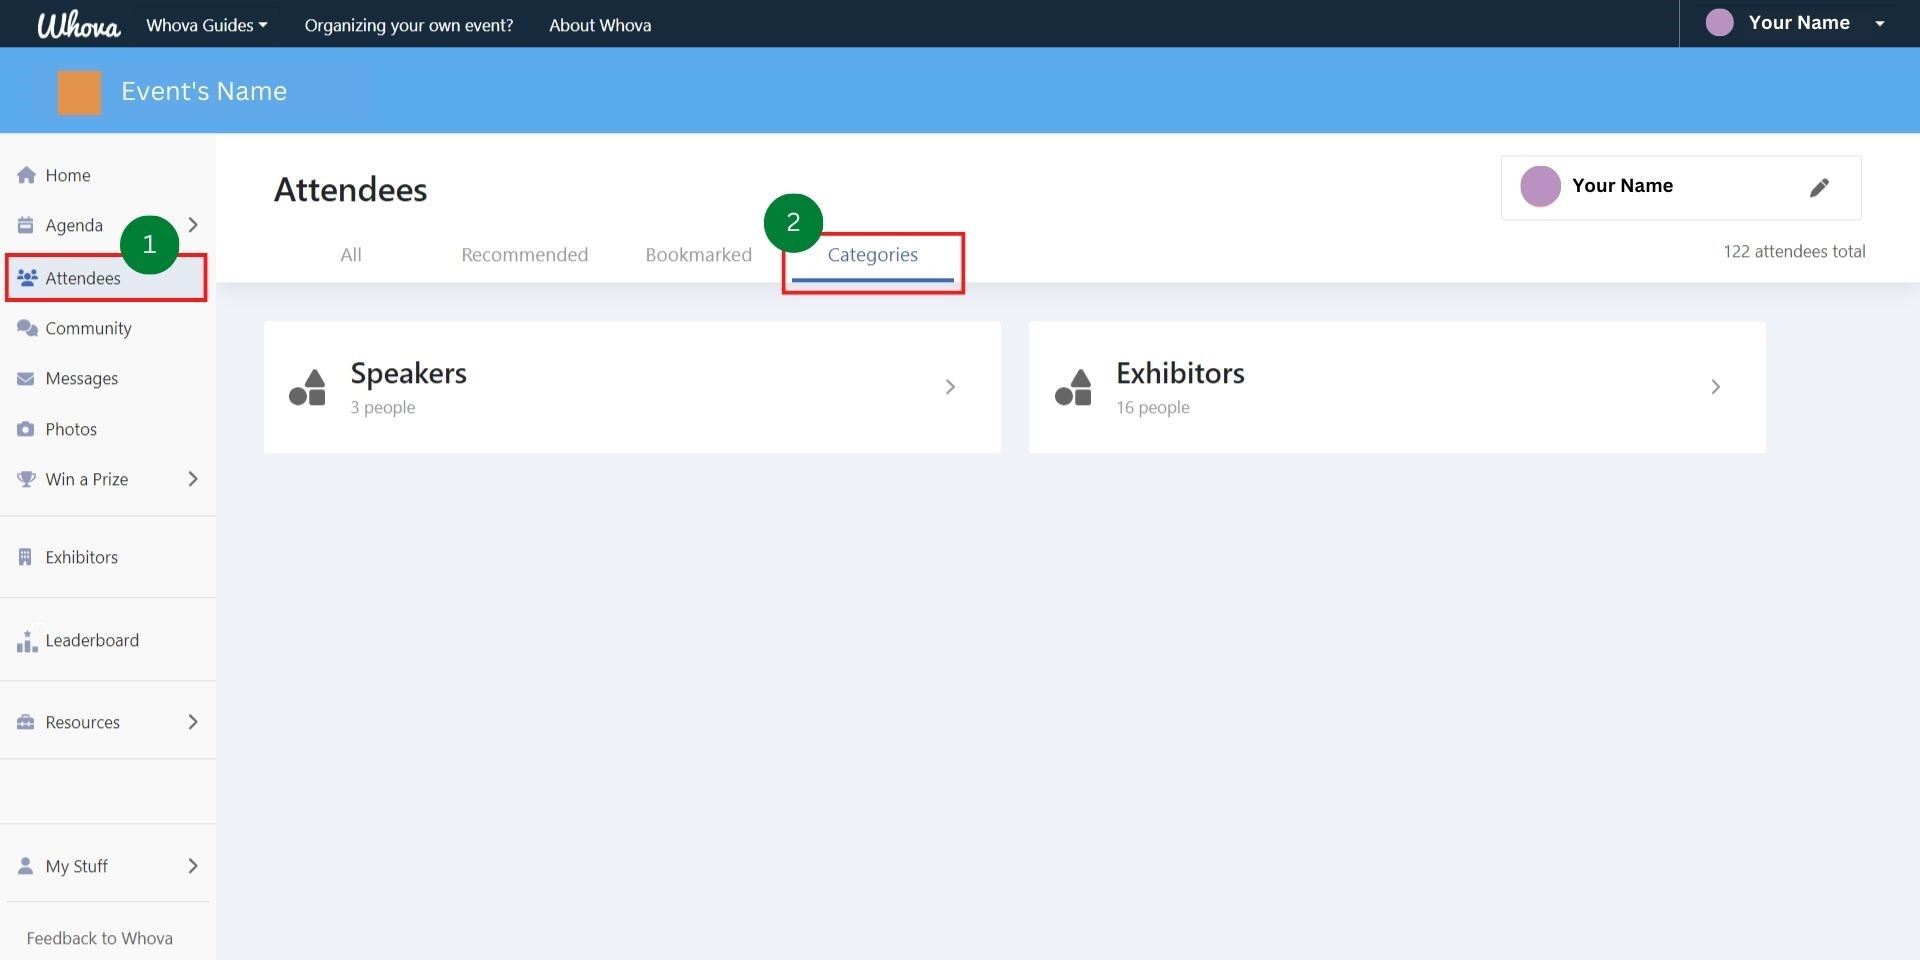
Task: Open the Community section
Action: (88, 328)
